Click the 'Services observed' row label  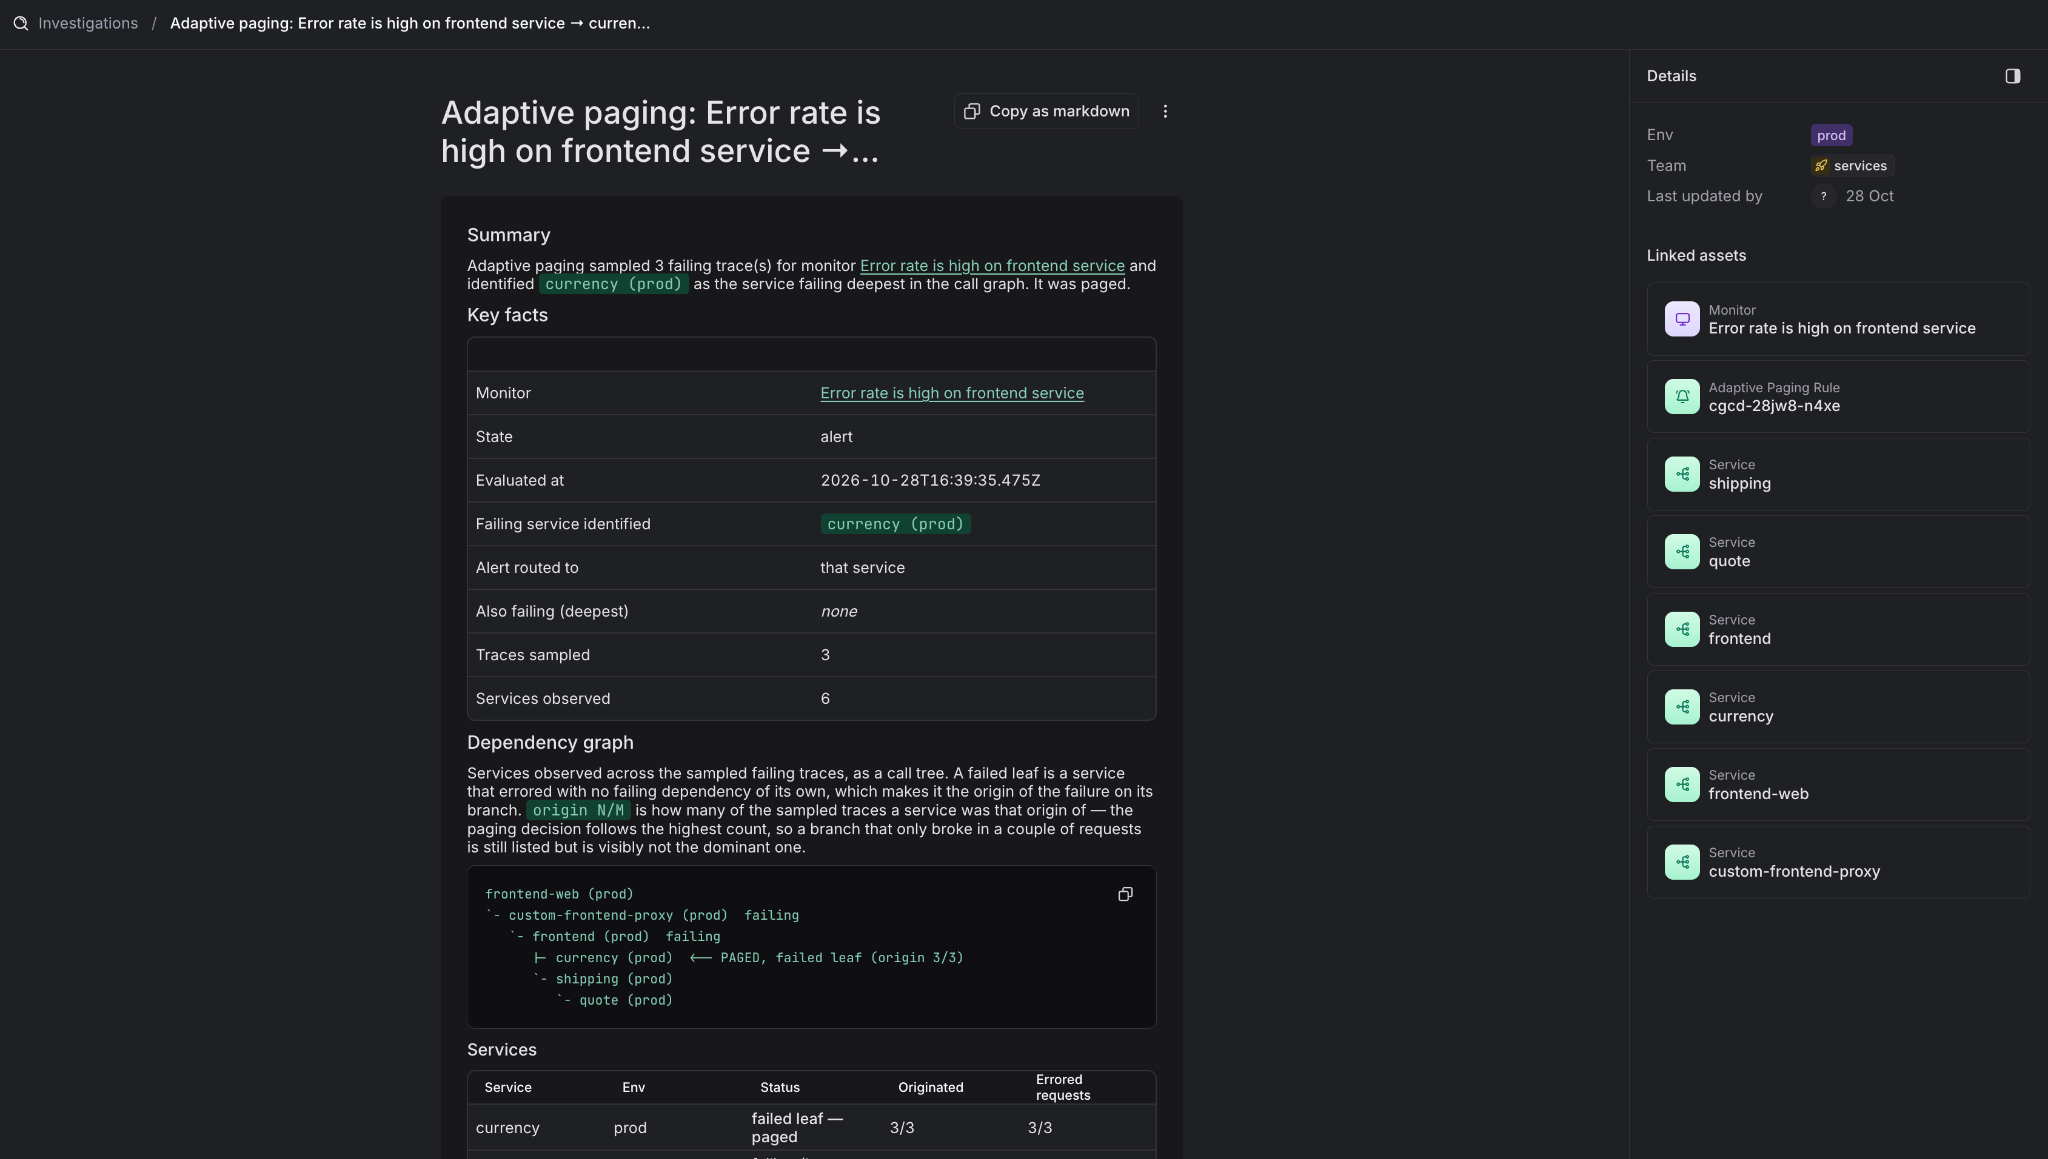[542, 698]
